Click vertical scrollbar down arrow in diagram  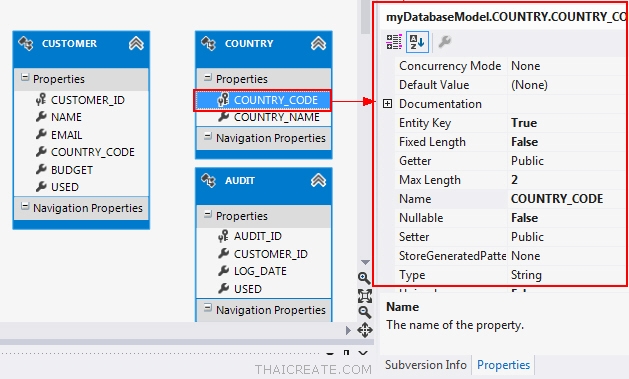coord(365,262)
